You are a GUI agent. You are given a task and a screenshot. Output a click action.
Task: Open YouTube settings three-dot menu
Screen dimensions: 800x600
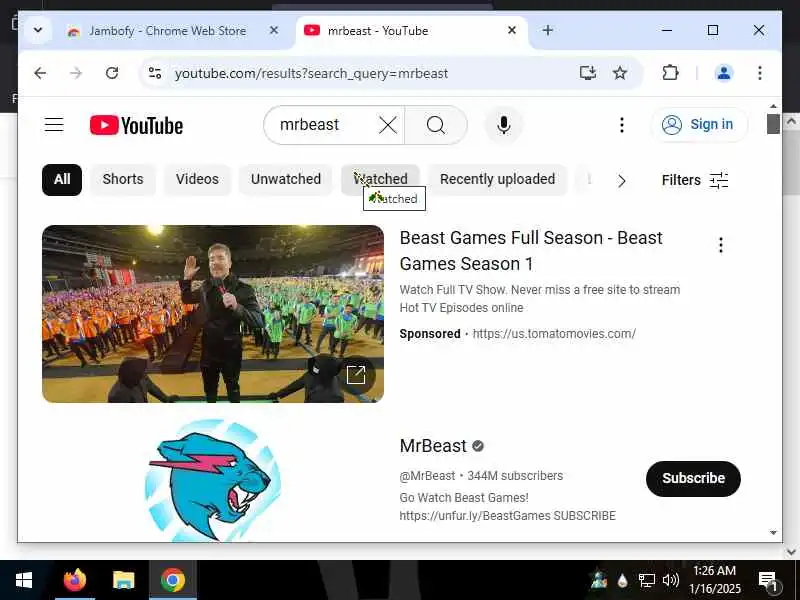[621, 125]
